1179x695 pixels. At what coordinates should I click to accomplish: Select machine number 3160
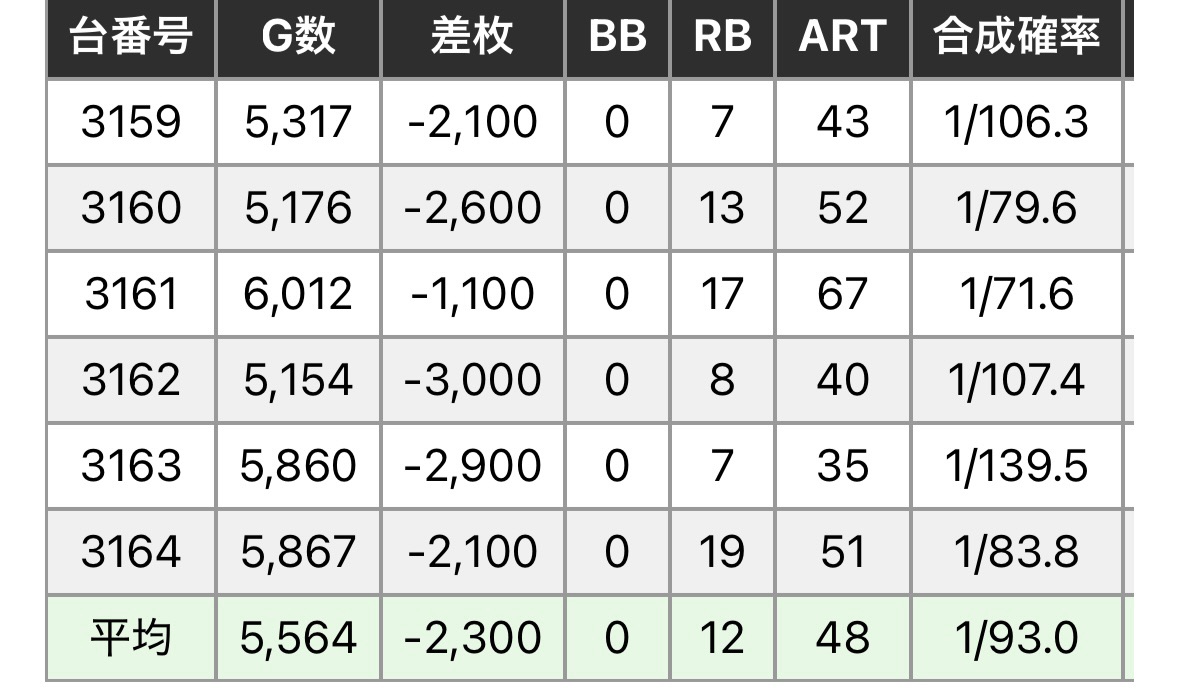tap(130, 209)
